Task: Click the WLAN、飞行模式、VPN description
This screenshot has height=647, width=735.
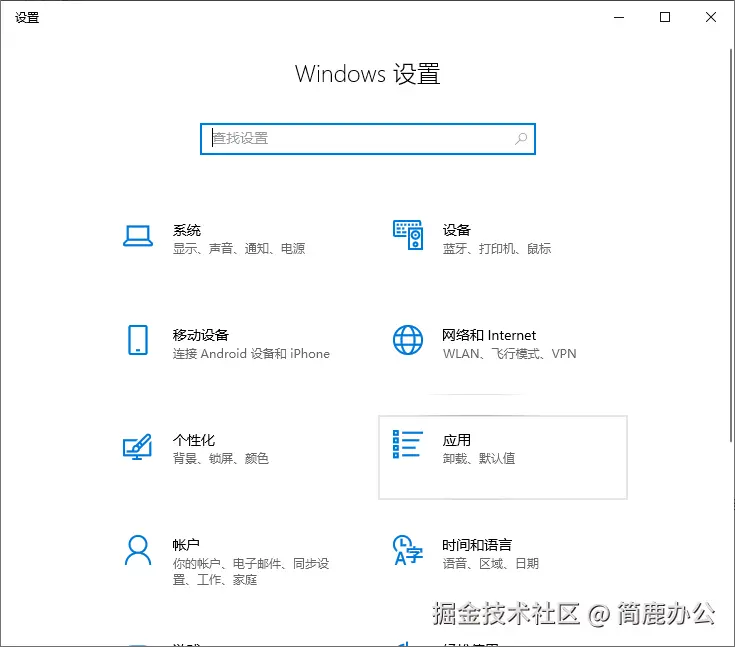Action: pyautogui.click(x=510, y=354)
